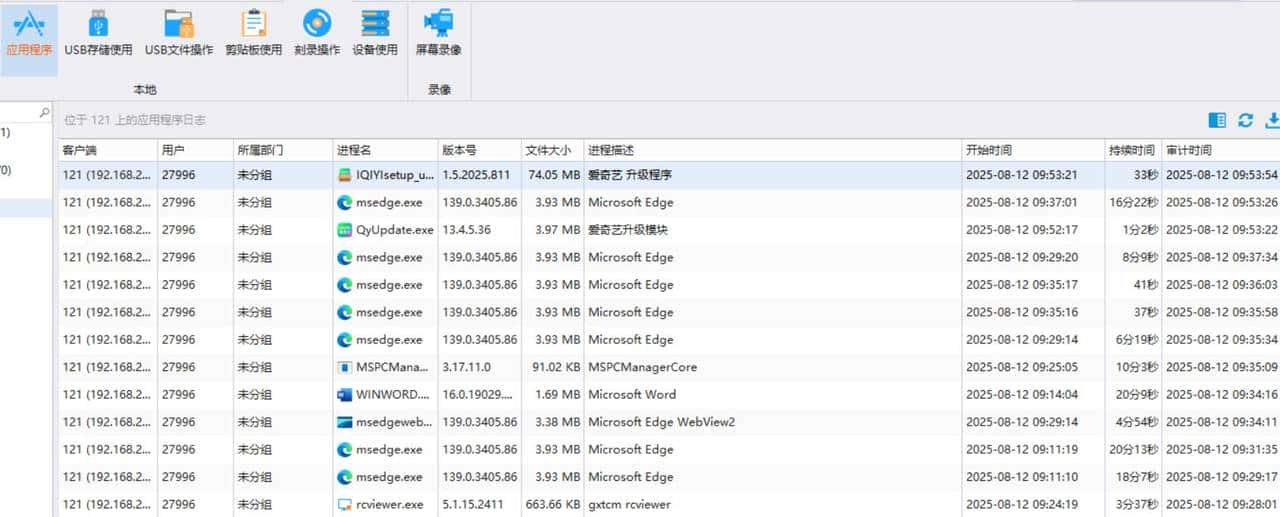Sort by 进程名 column header

(x=385, y=150)
